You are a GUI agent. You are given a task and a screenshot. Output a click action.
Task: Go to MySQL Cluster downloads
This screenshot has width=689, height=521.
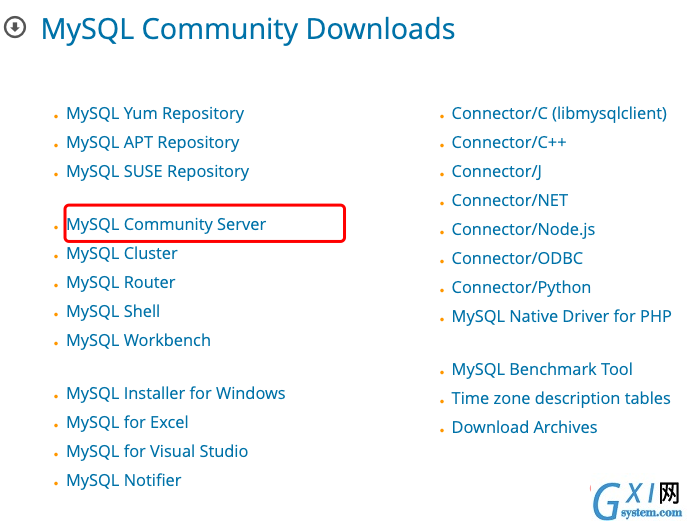coord(122,253)
